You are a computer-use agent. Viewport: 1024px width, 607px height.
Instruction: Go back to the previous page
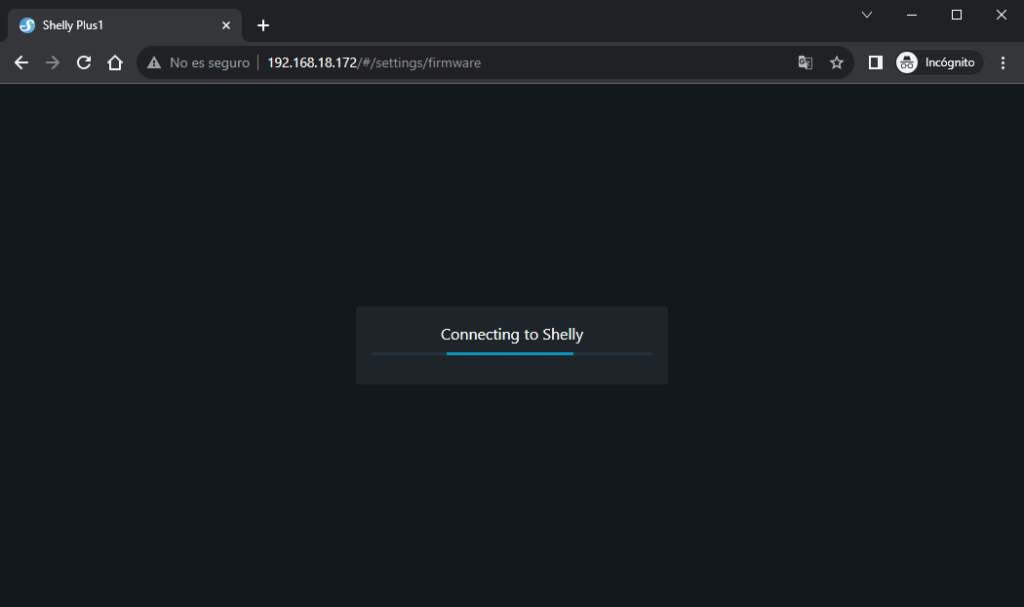21,63
